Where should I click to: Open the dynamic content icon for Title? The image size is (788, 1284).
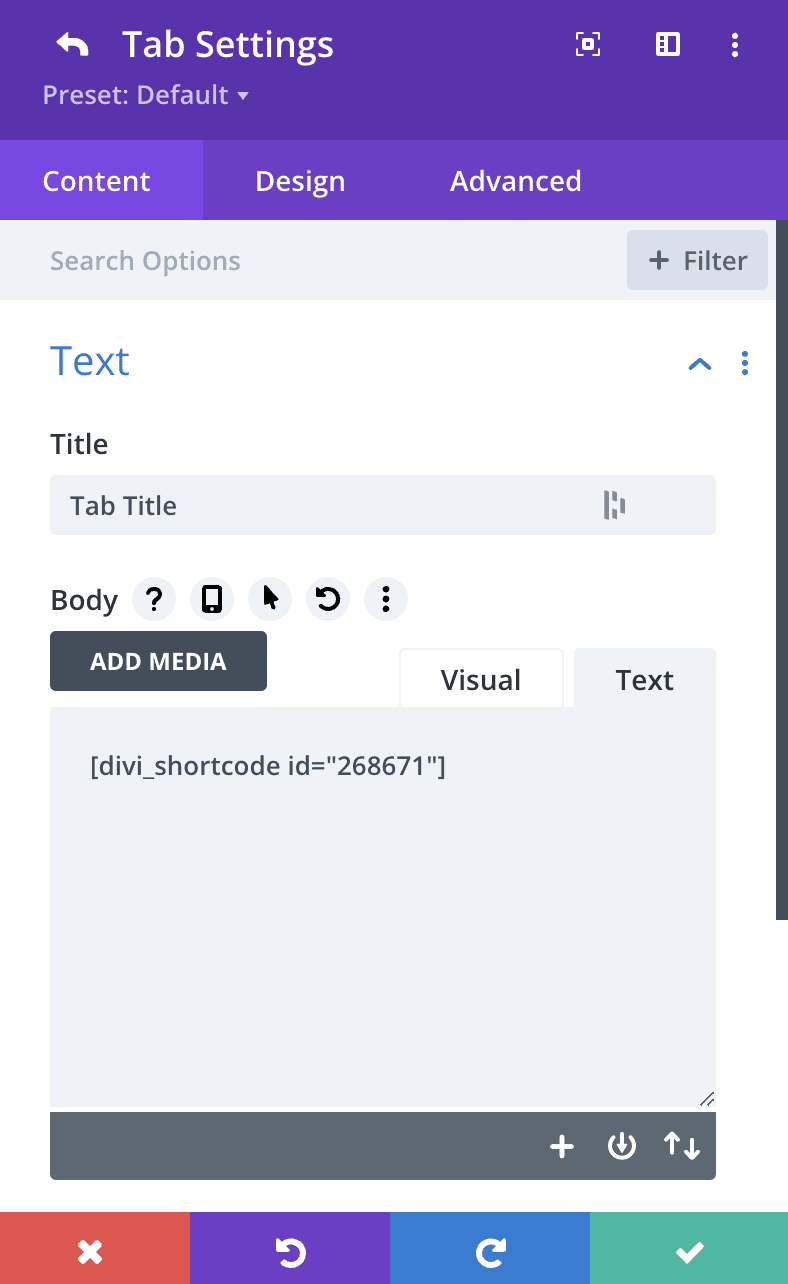tap(614, 505)
